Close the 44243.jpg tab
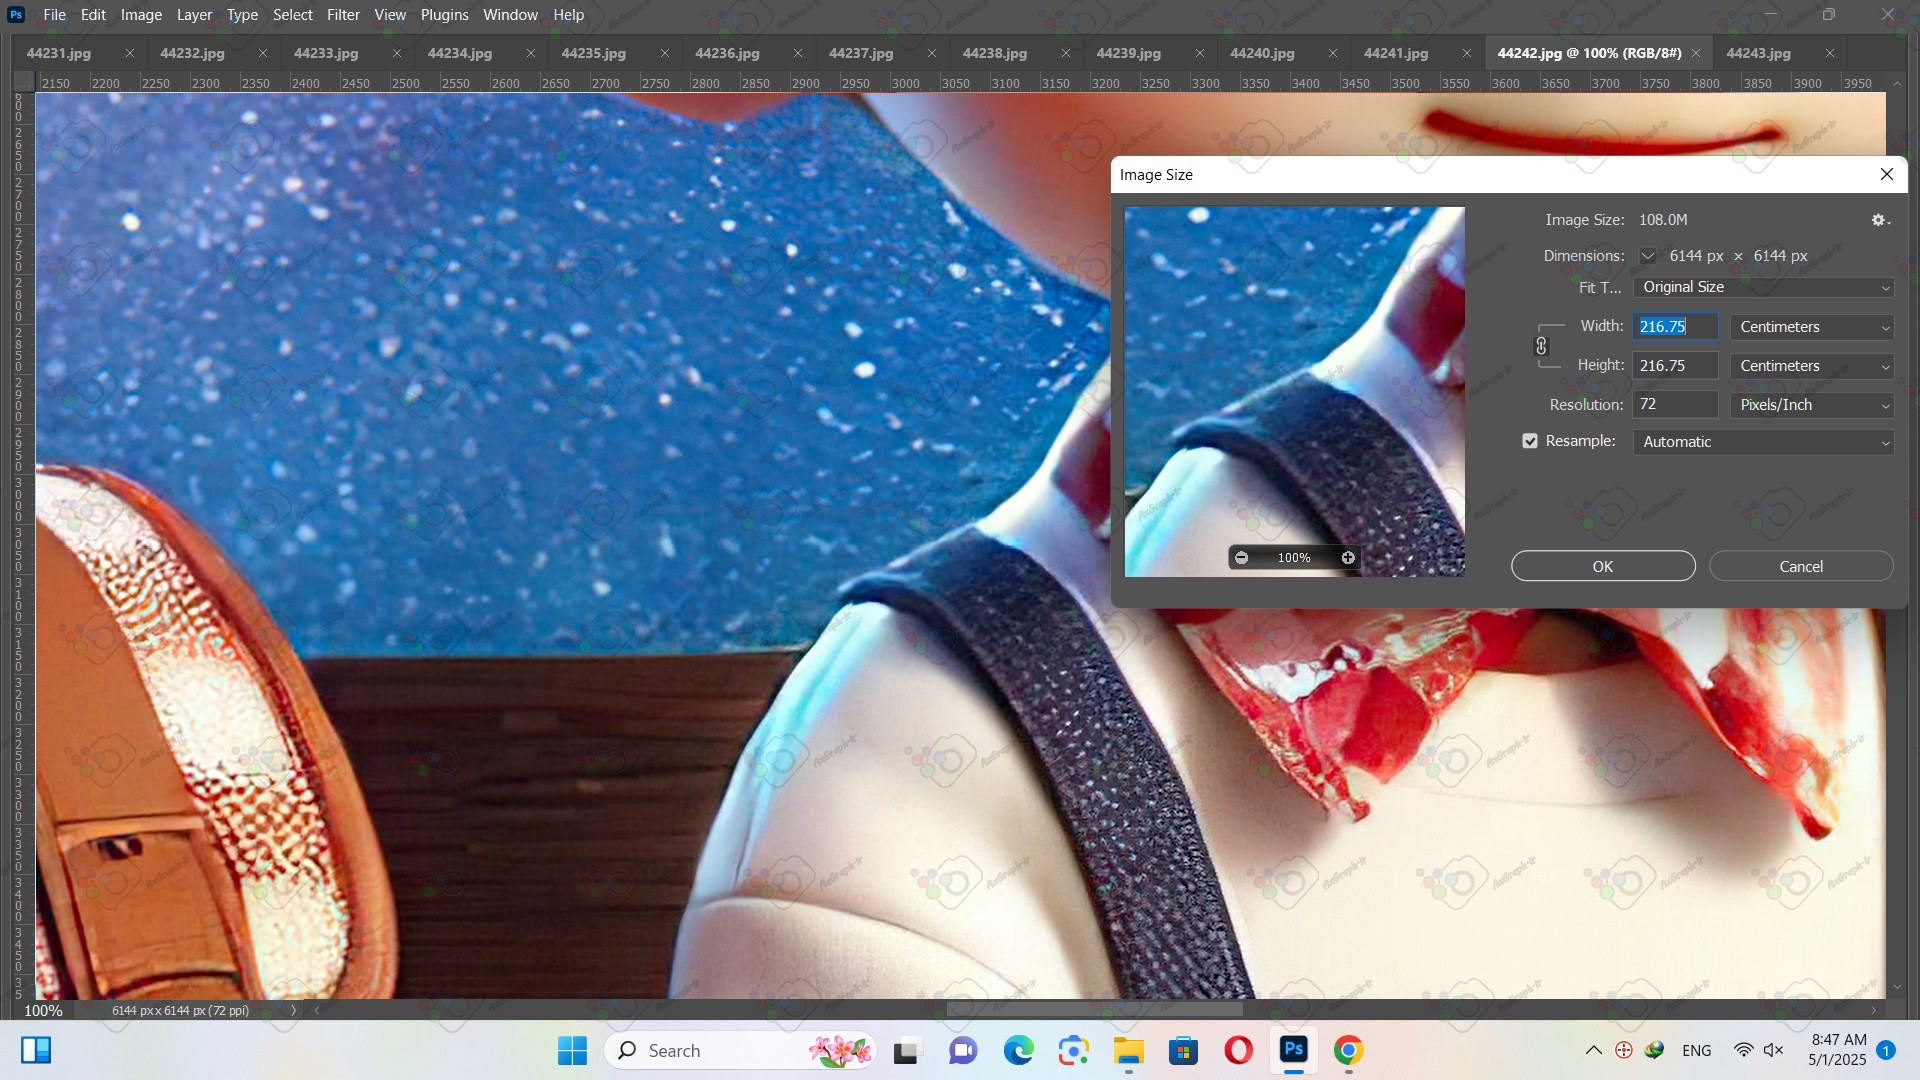This screenshot has width=1920, height=1080. click(x=1830, y=53)
